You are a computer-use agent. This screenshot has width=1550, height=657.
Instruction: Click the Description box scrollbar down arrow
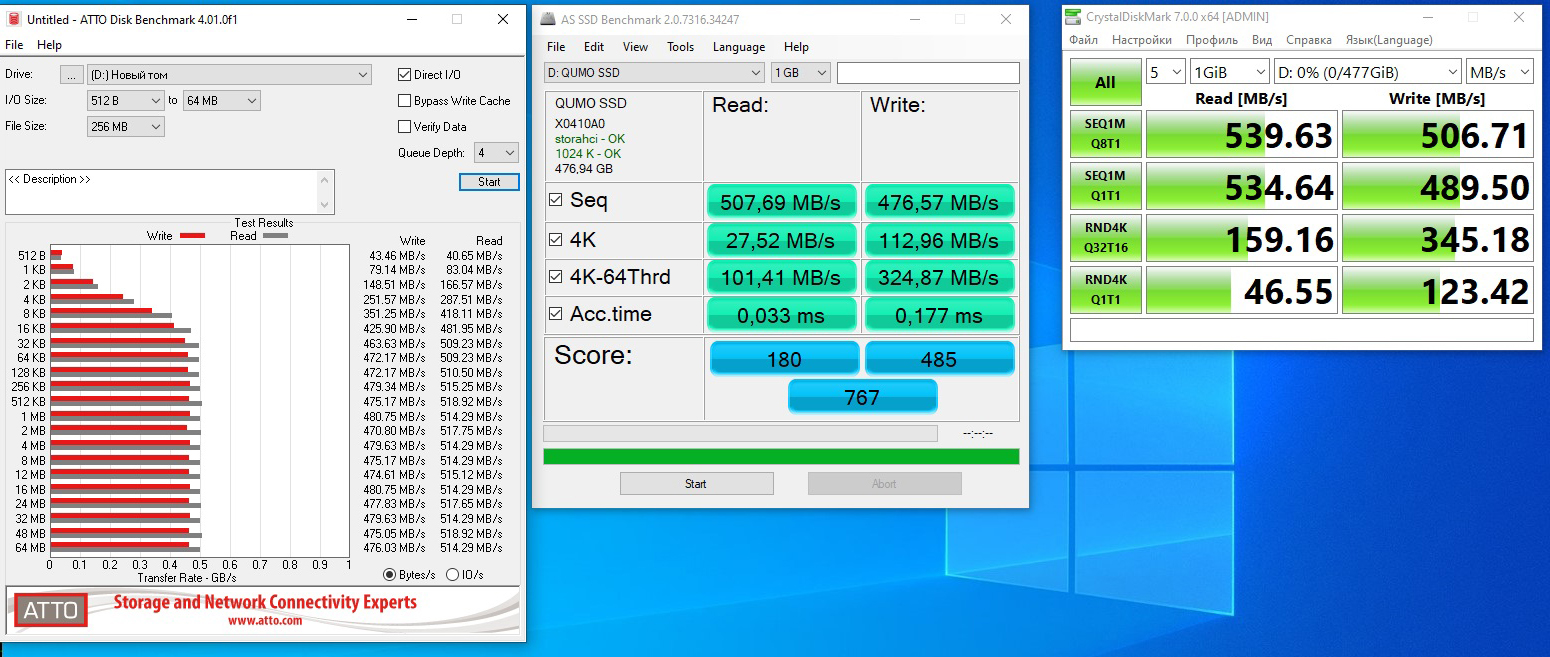click(325, 204)
